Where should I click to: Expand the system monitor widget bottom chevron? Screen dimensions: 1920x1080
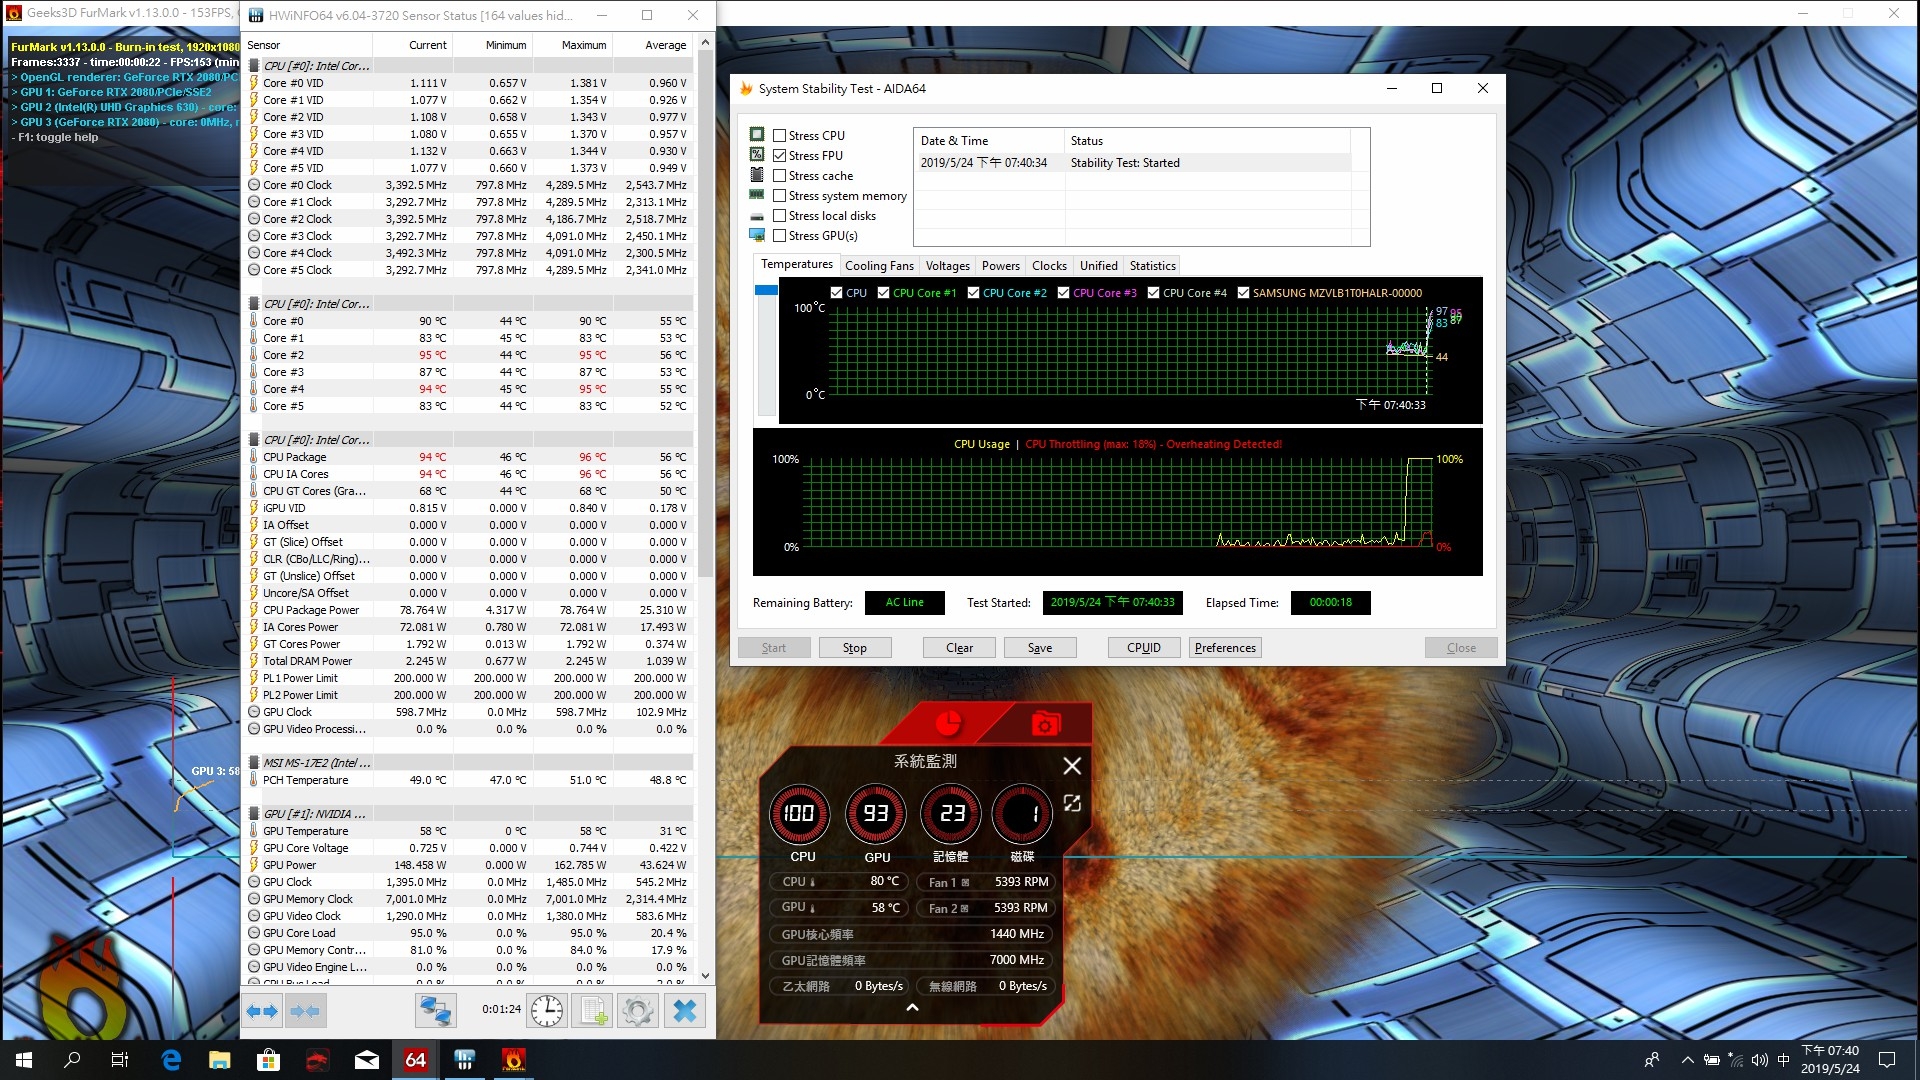click(912, 1008)
